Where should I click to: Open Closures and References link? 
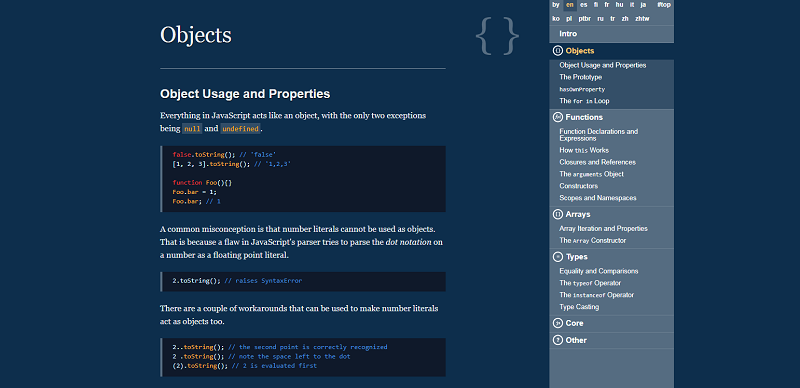597,162
